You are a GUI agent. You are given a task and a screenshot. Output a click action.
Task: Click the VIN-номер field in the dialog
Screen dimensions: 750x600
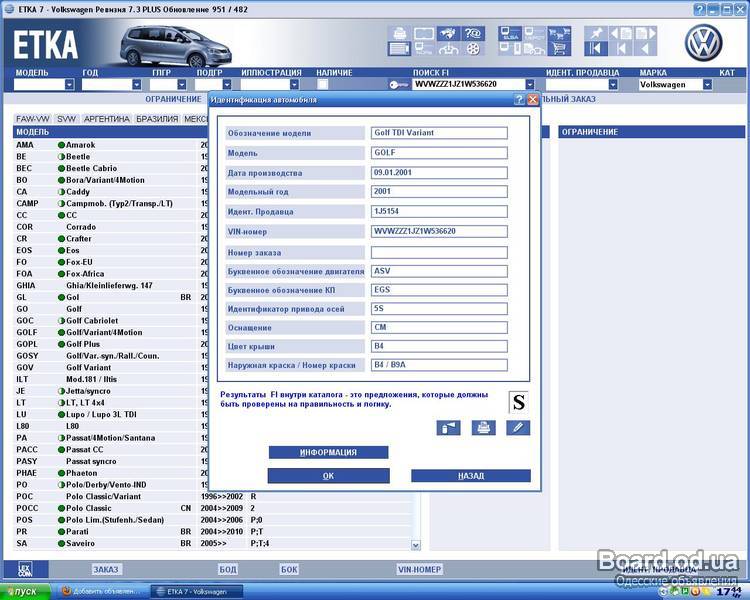(x=439, y=231)
